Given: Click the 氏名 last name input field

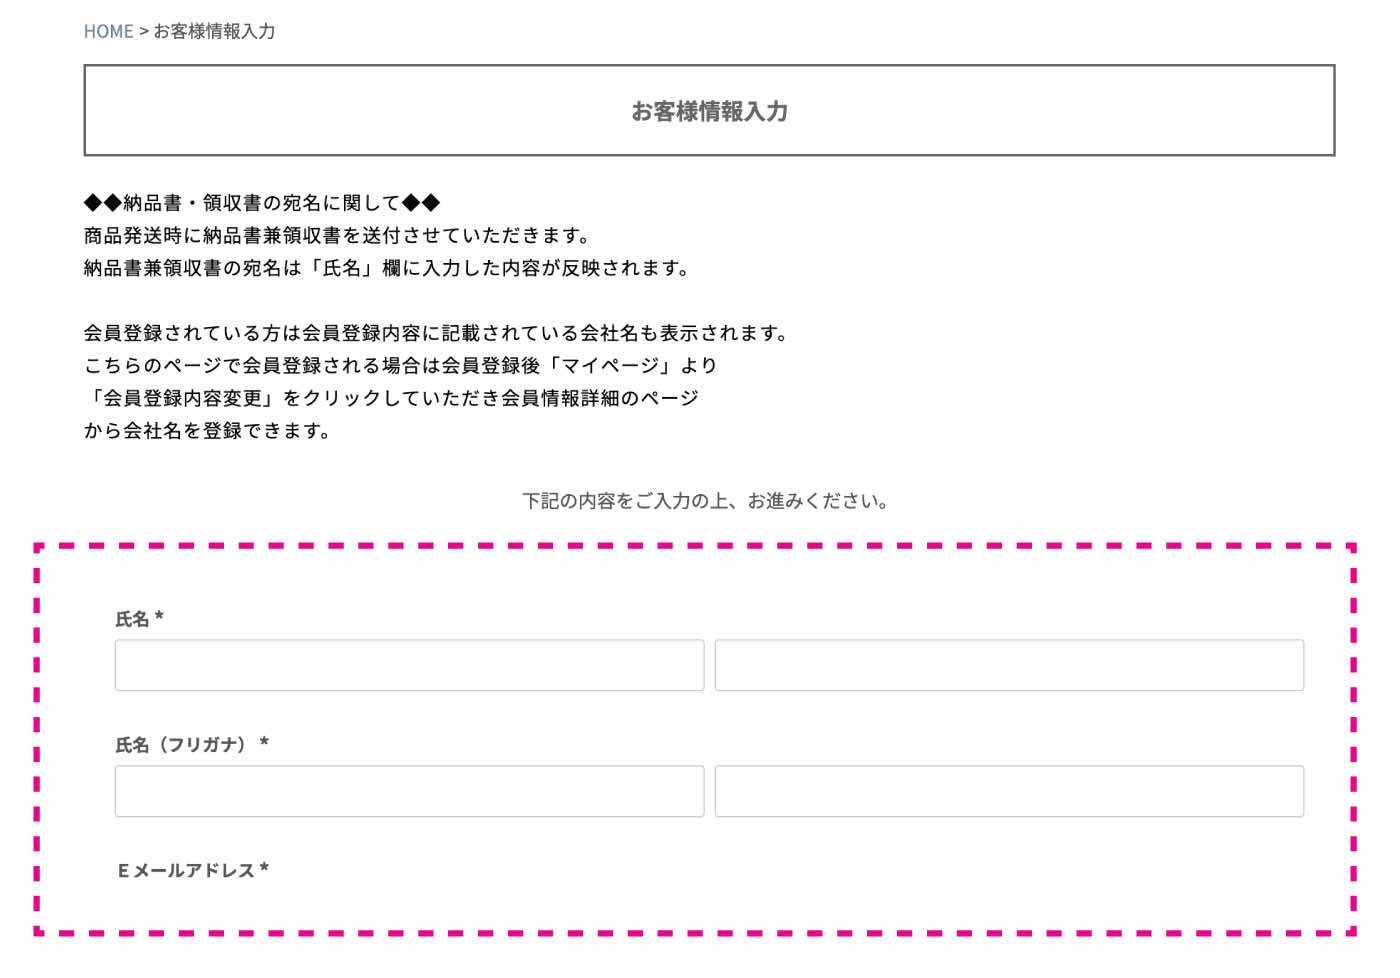Looking at the screenshot, I should pyautogui.click(x=409, y=665).
